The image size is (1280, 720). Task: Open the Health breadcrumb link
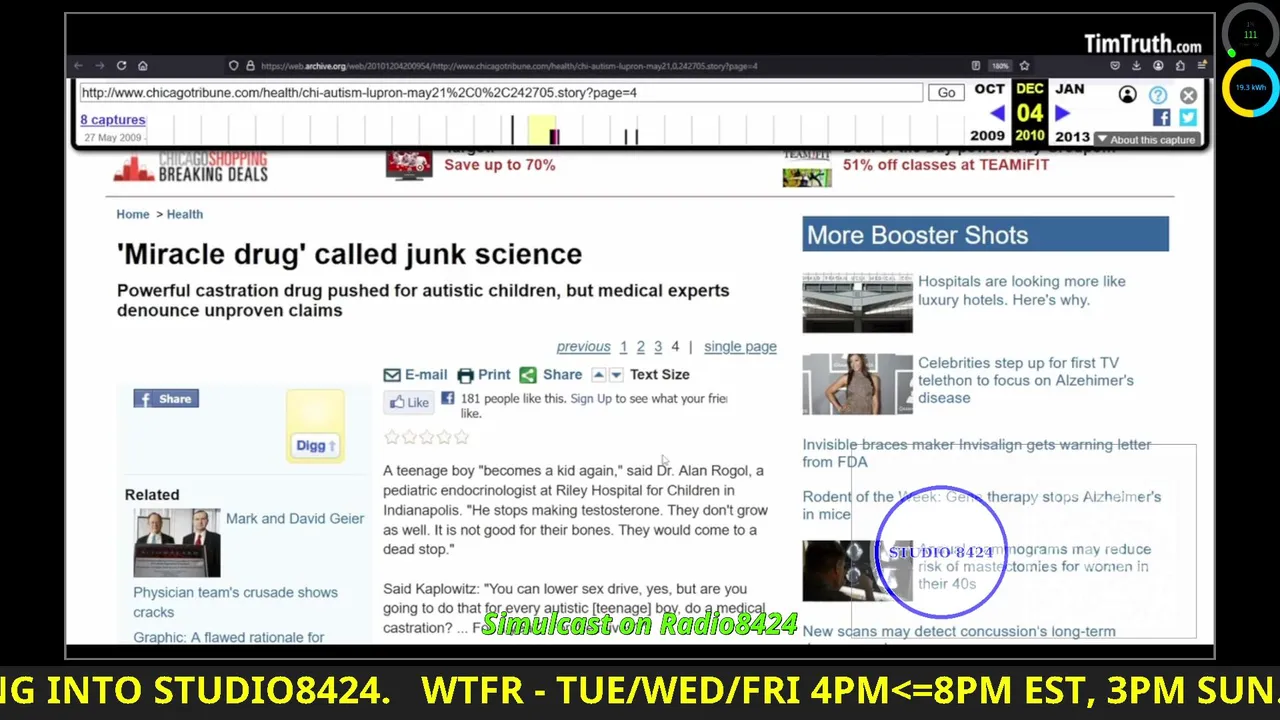tap(185, 214)
